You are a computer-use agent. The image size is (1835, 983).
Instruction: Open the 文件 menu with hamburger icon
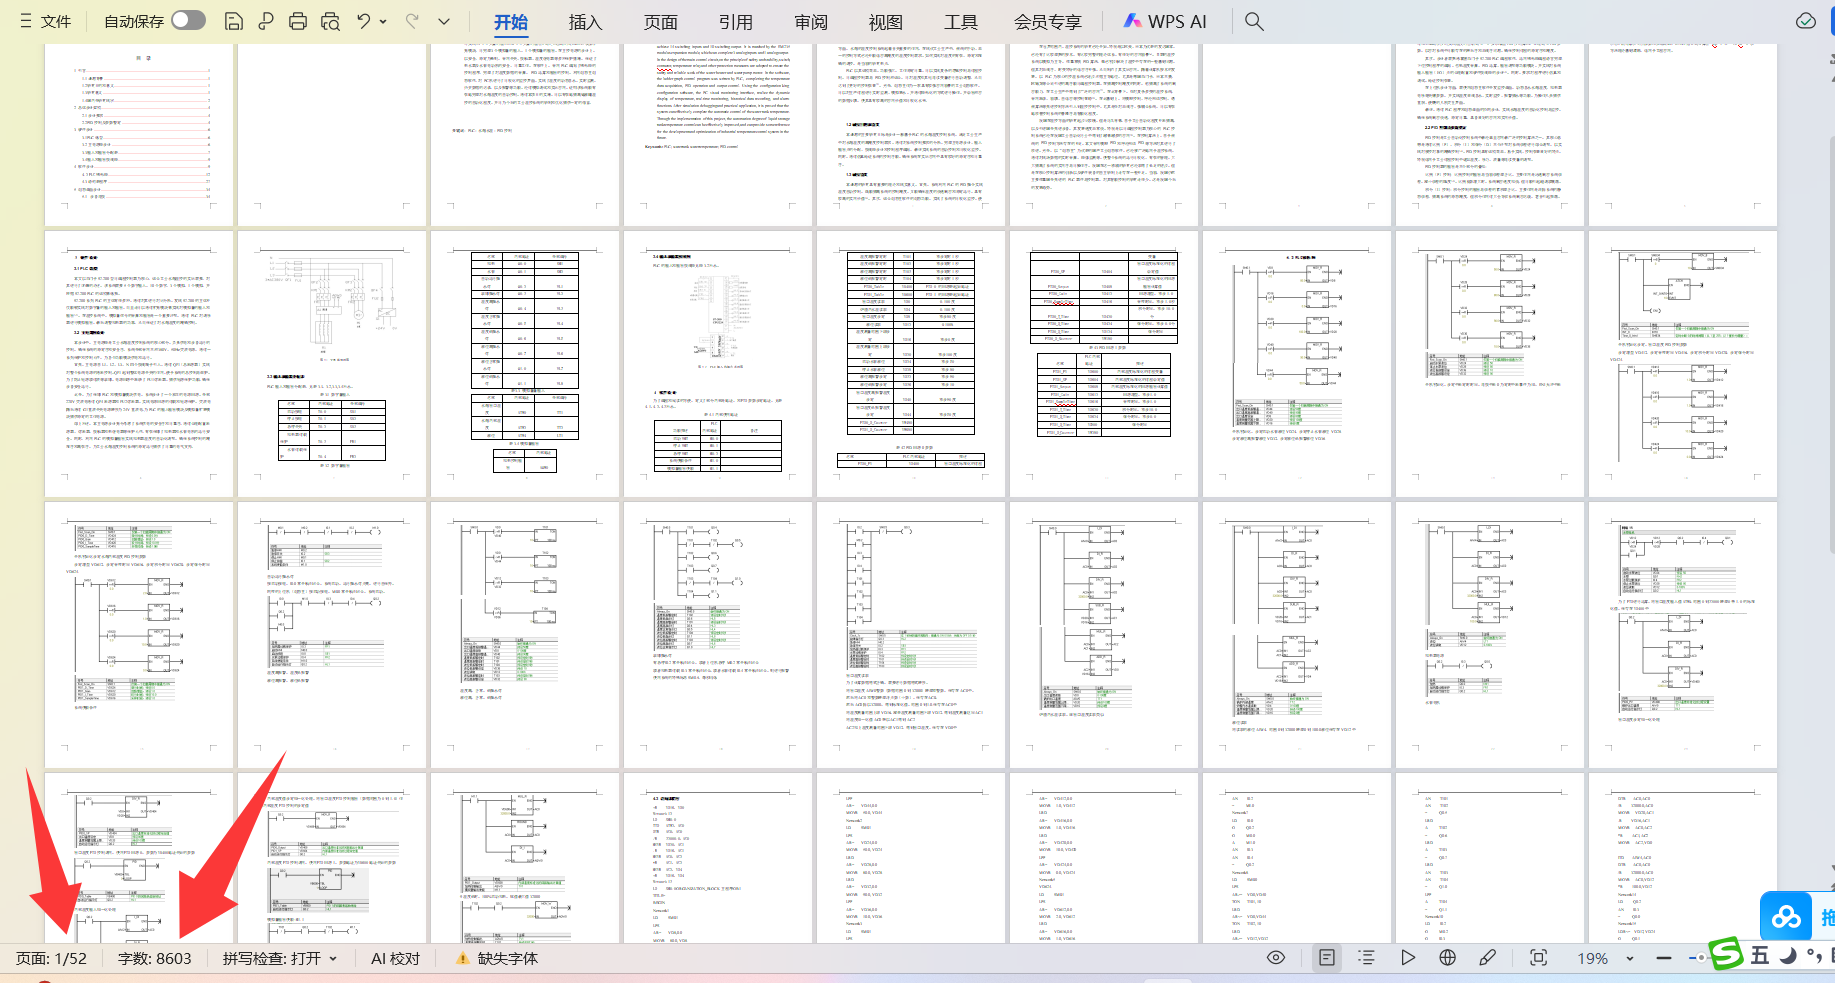pos(45,21)
